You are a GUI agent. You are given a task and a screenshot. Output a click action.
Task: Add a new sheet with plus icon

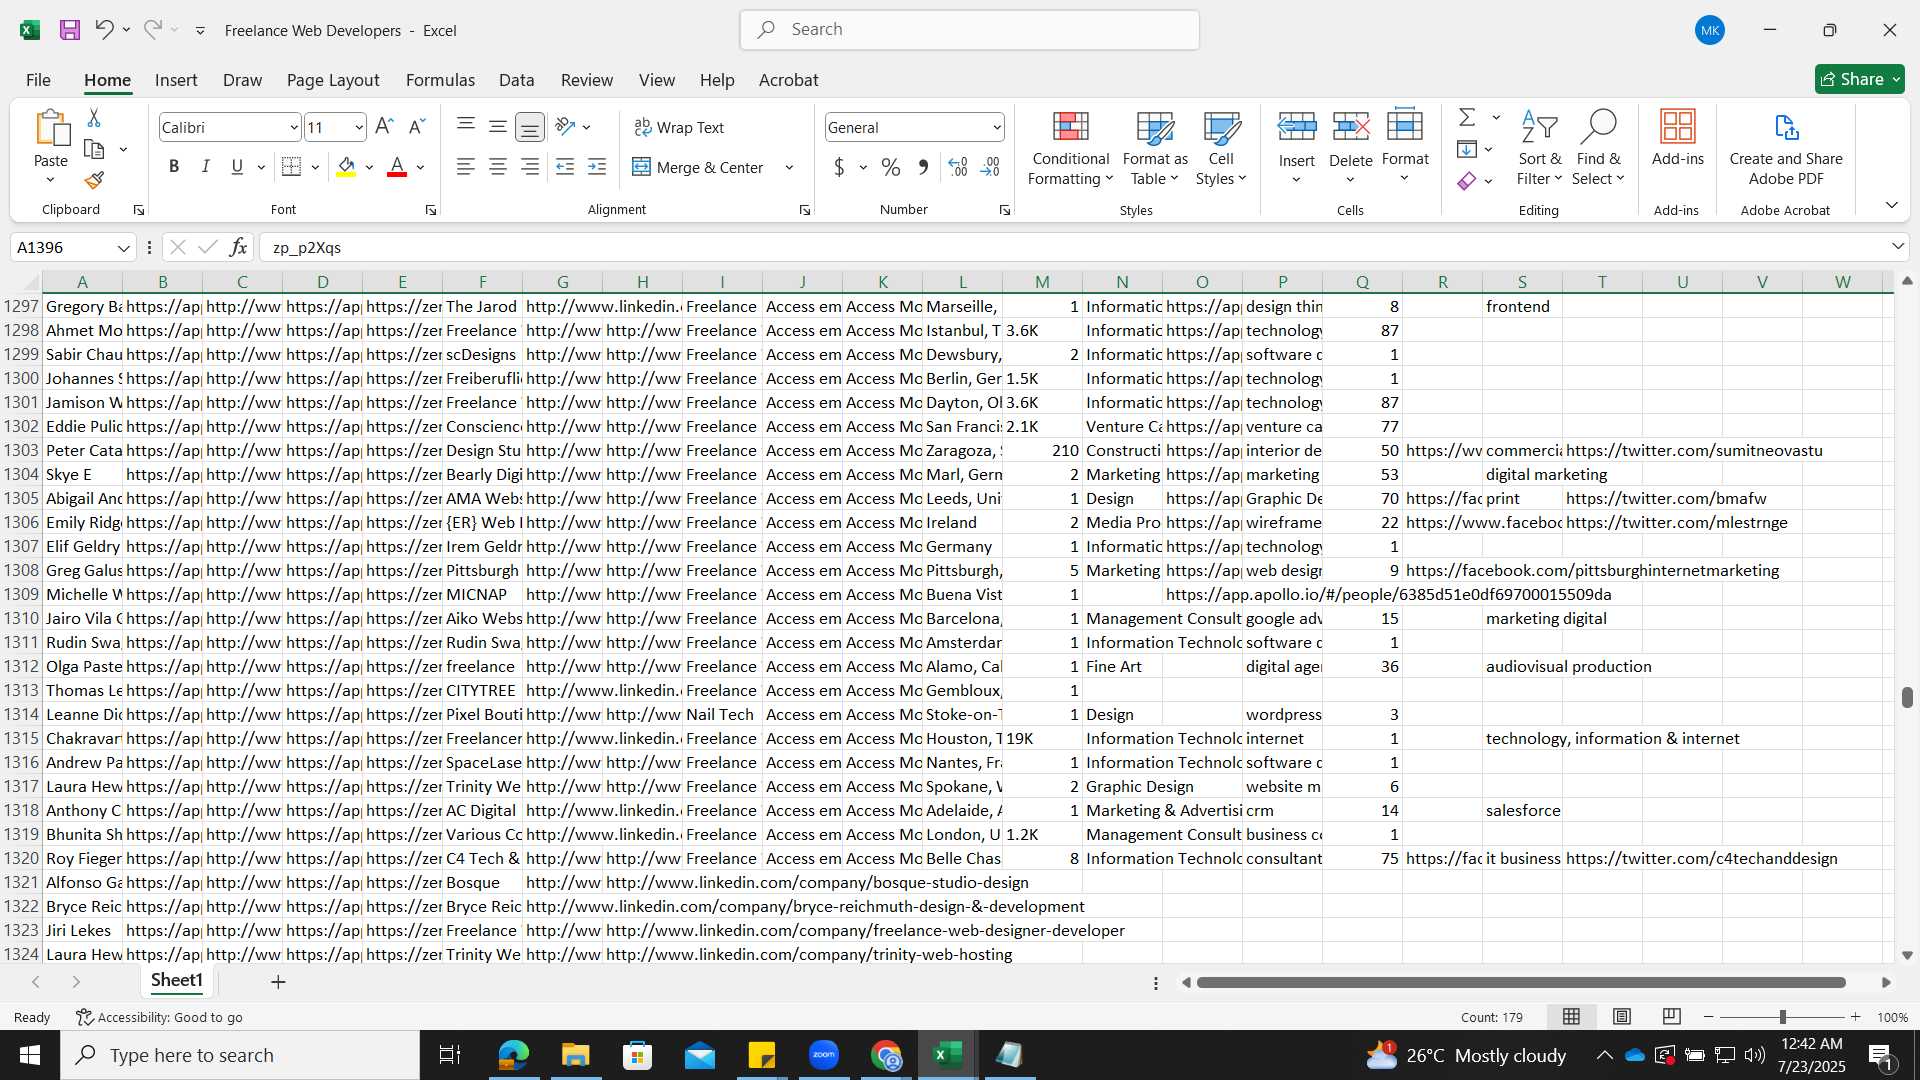coord(278,982)
